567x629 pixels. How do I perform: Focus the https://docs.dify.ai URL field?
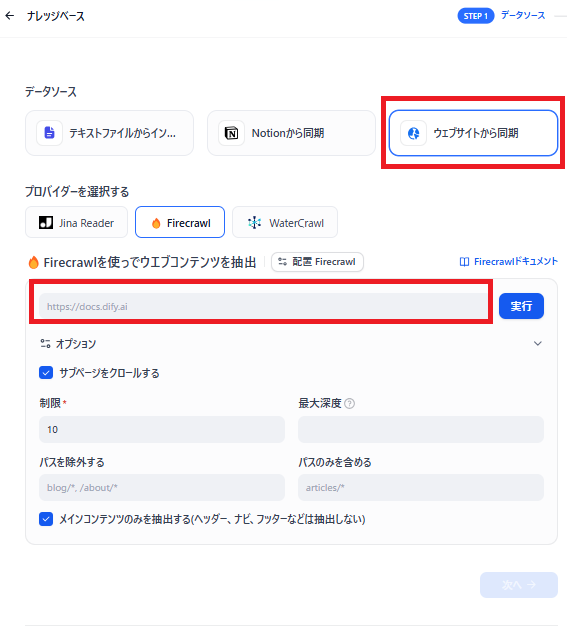263,306
